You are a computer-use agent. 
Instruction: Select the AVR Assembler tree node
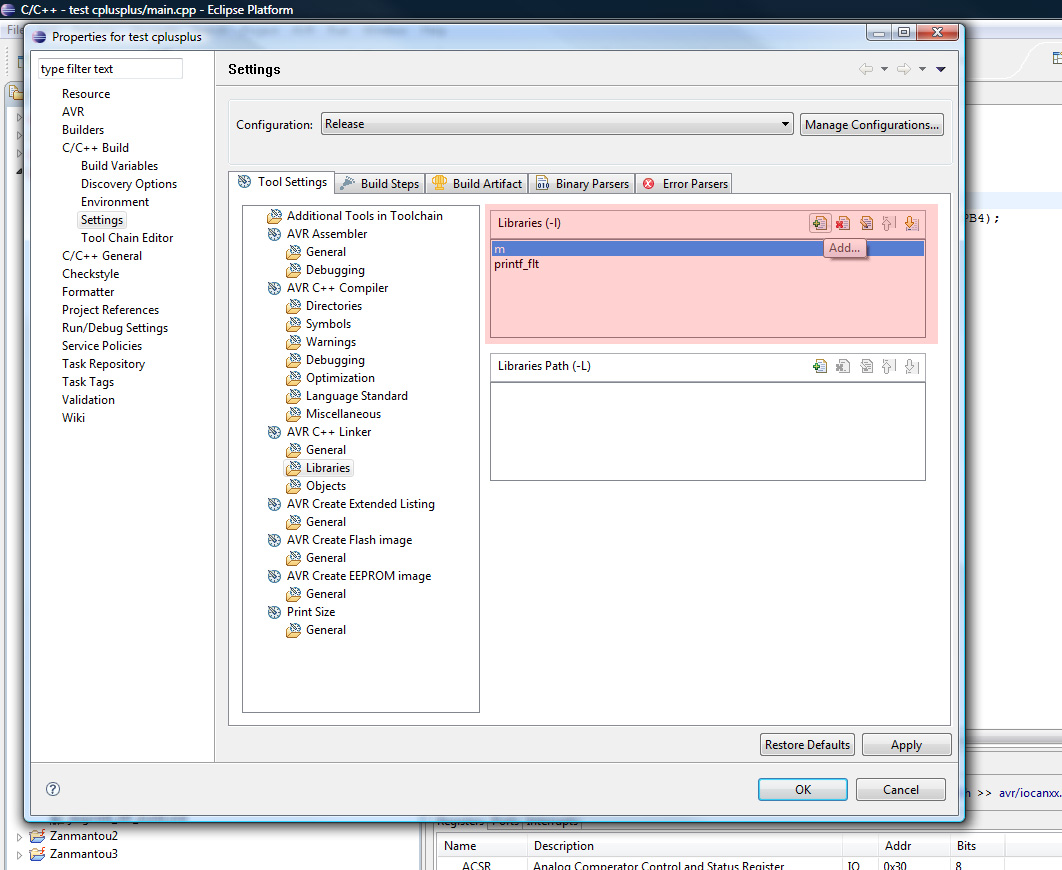(x=326, y=234)
